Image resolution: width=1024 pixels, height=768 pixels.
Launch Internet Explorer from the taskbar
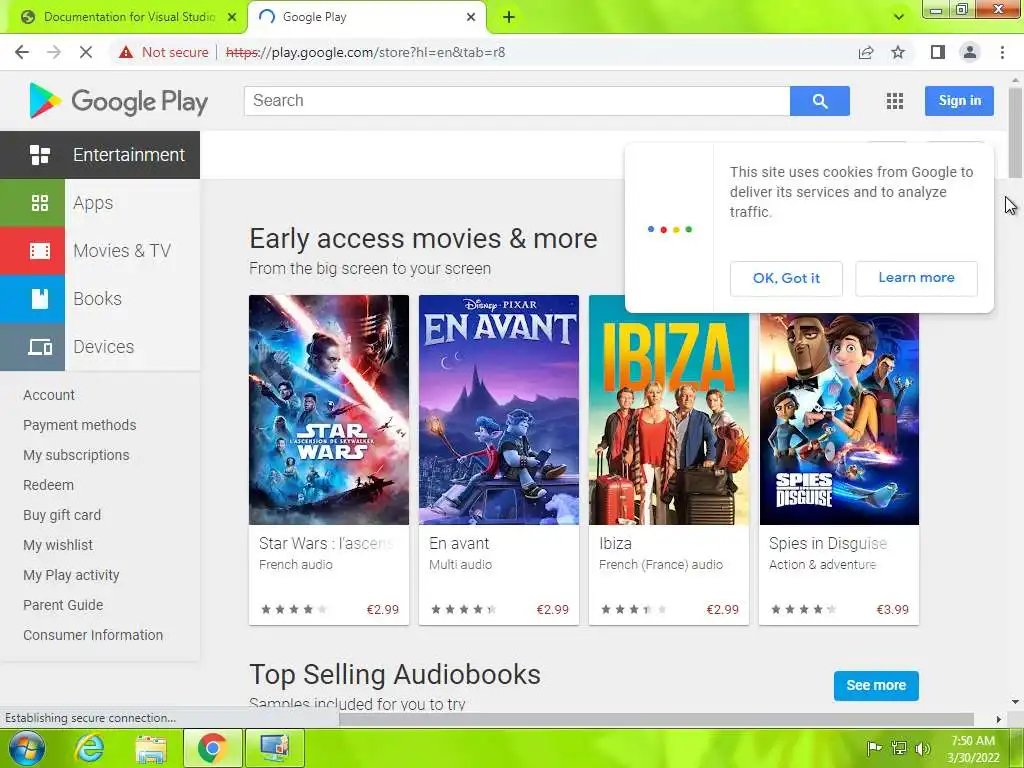click(x=89, y=748)
